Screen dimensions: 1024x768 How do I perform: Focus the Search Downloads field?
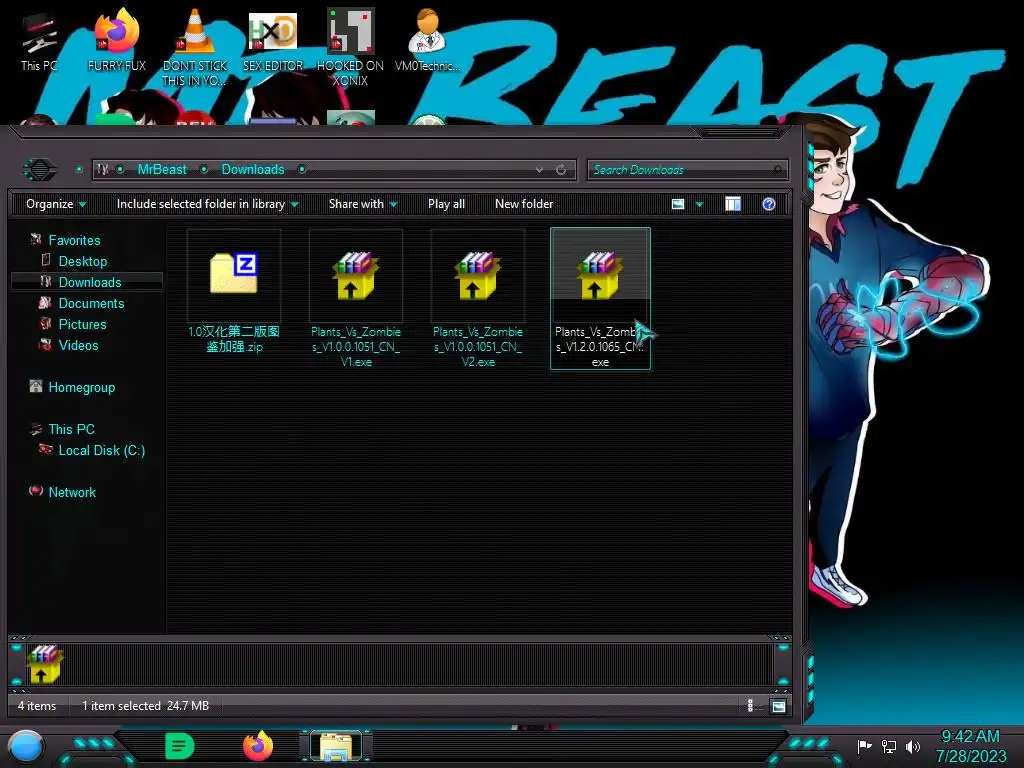coord(687,170)
